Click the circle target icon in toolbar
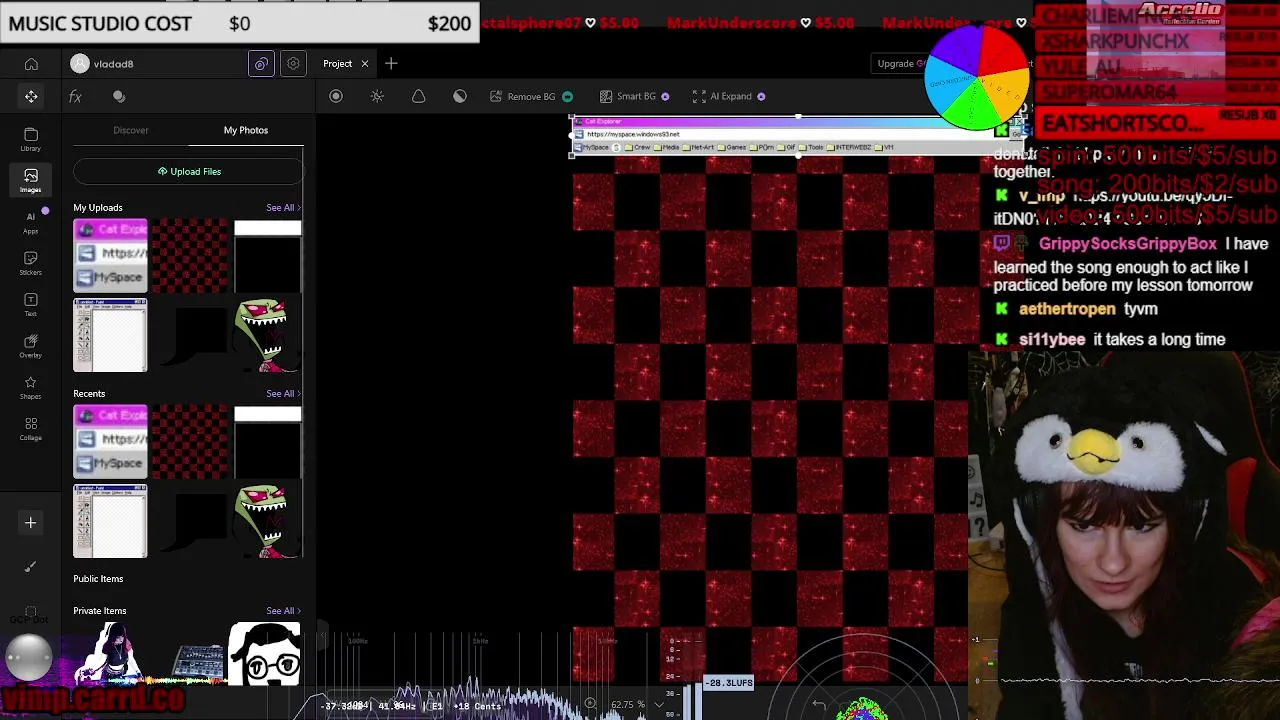The width and height of the screenshot is (1280, 720). point(336,96)
